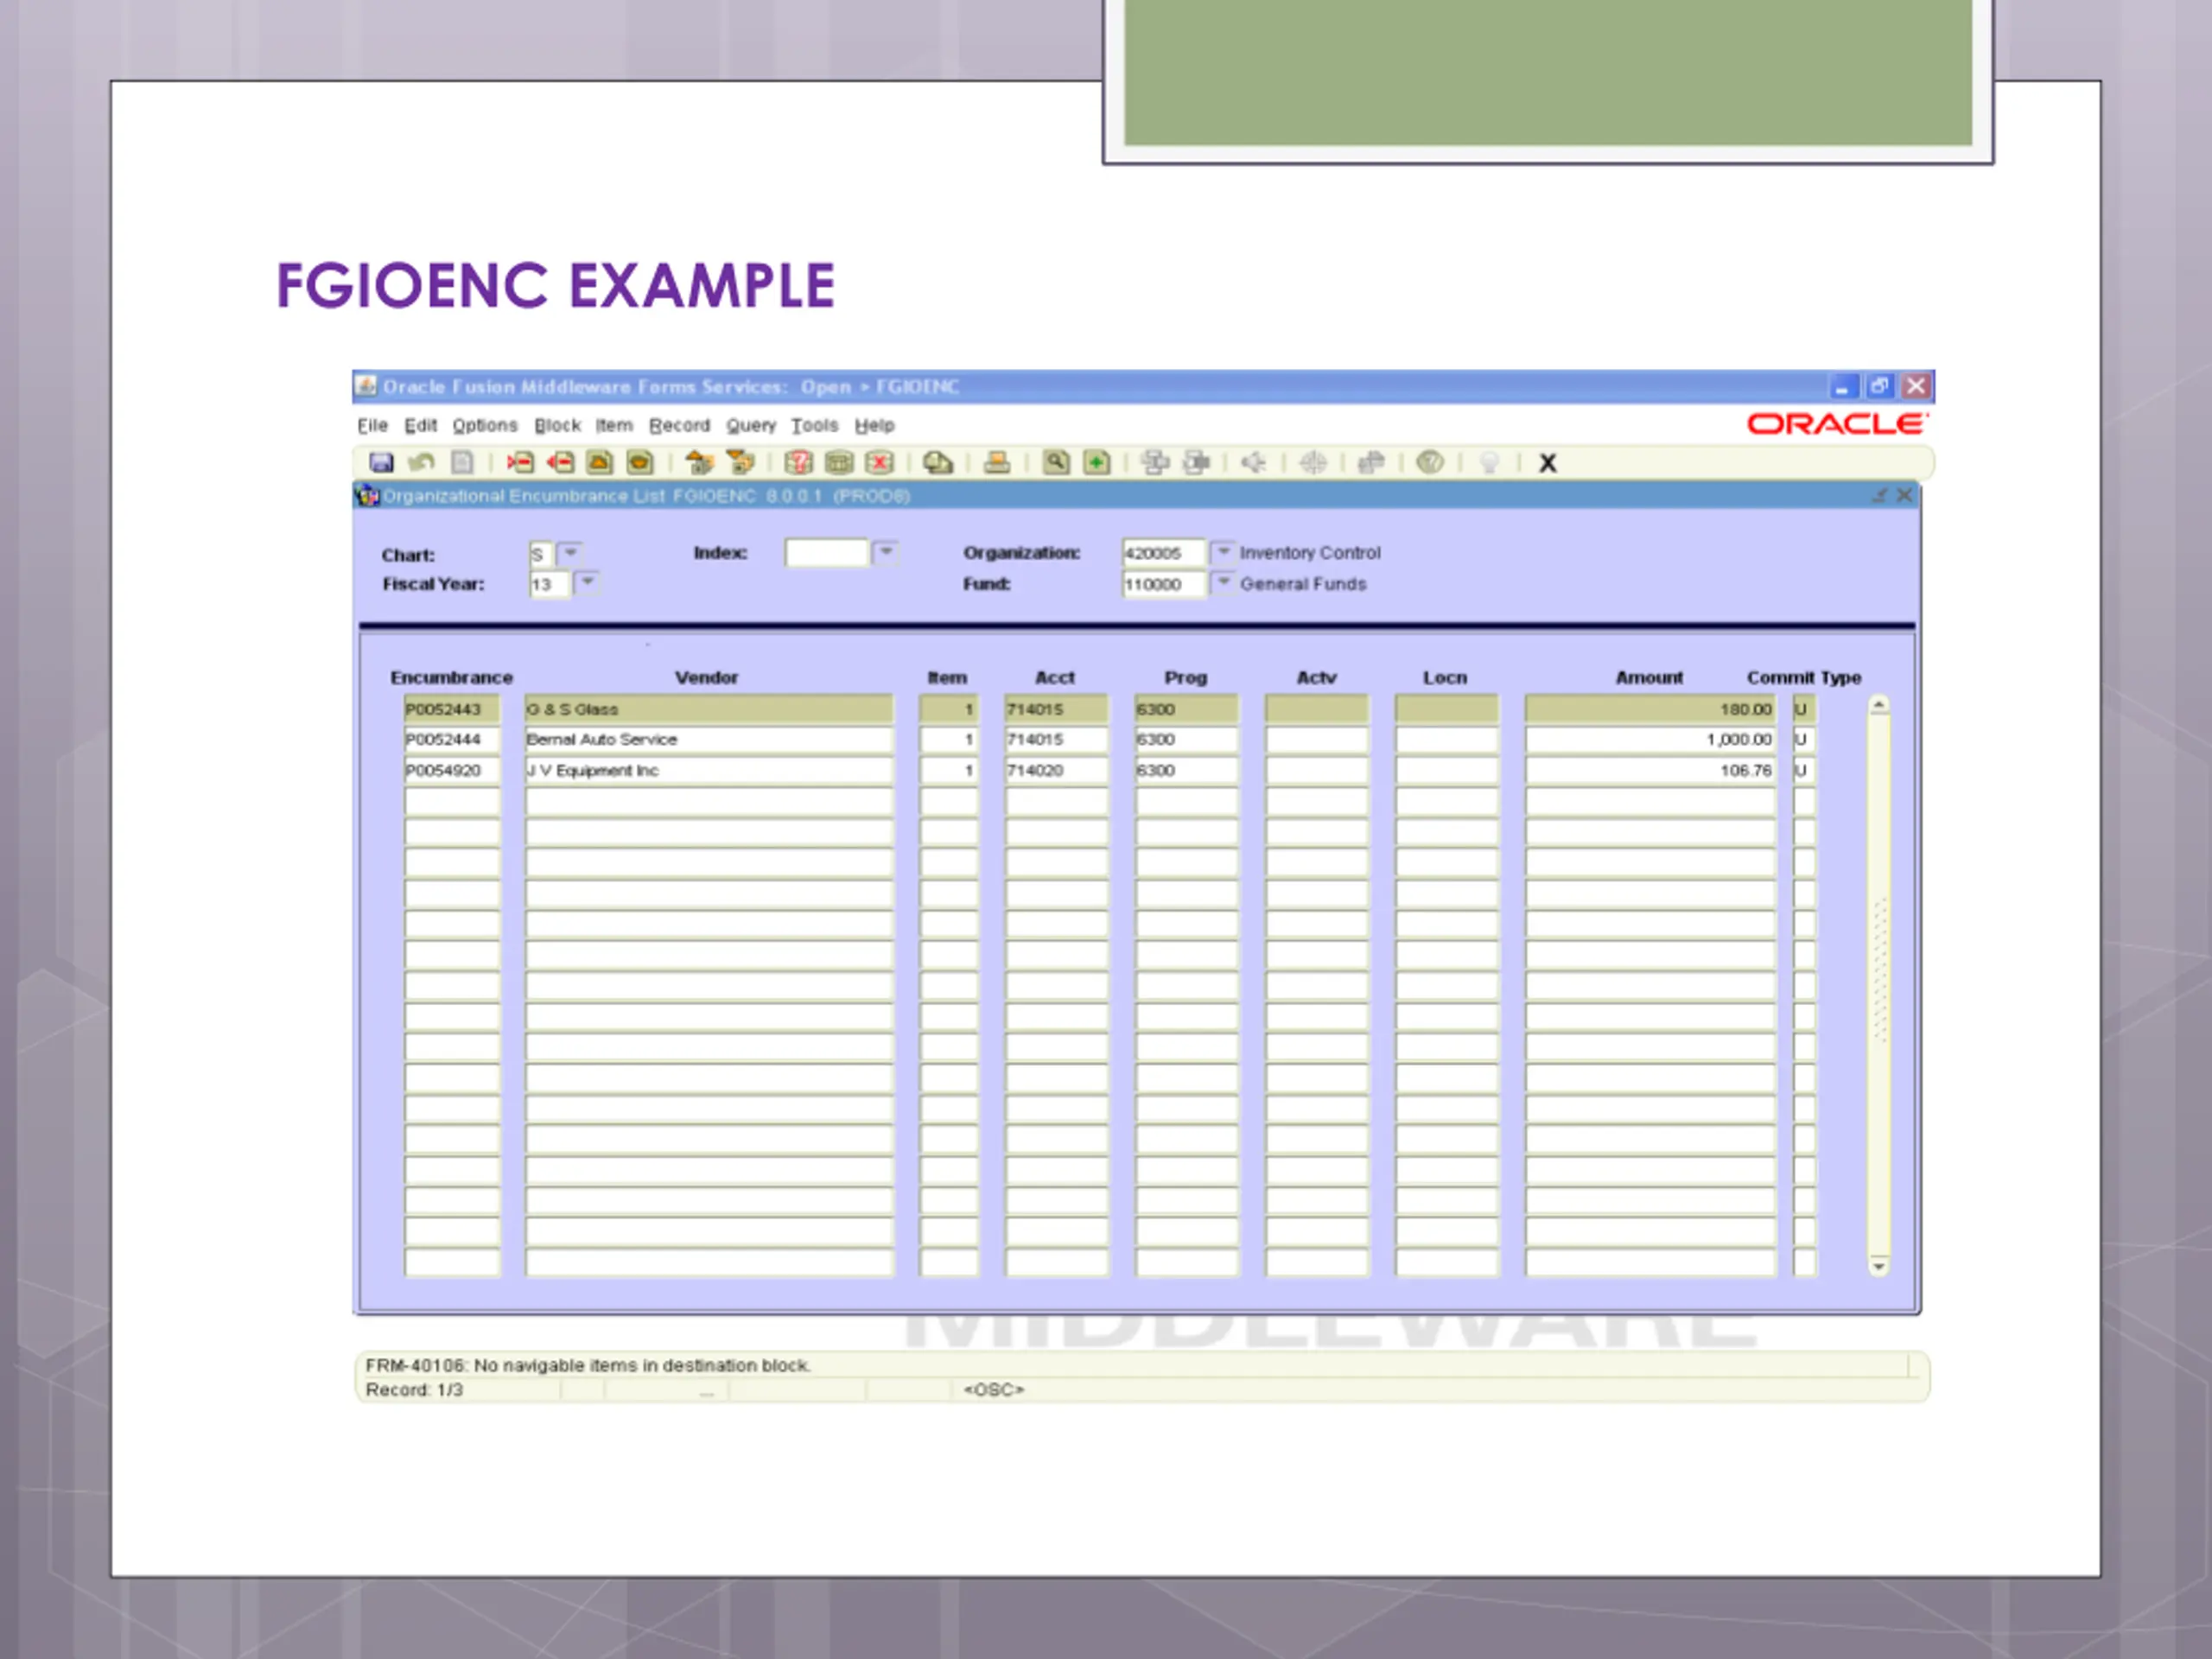Open the Chart dropdown arrow
Viewport: 2212px width, 1659px height.
click(571, 552)
